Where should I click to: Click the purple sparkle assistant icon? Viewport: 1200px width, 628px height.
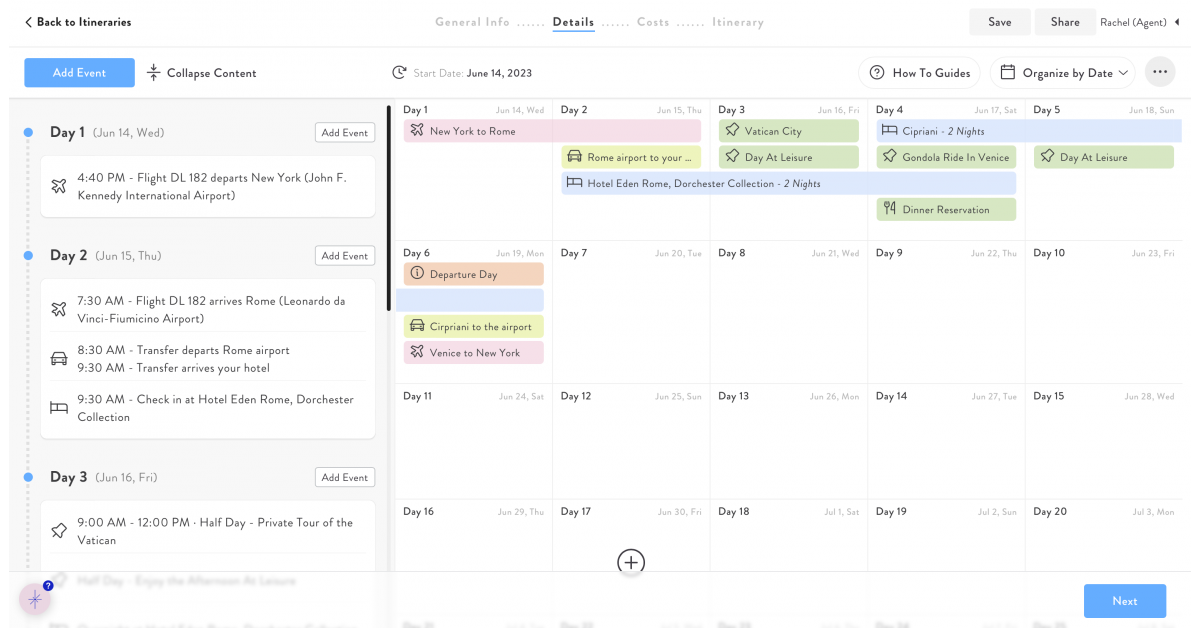tap(35, 599)
